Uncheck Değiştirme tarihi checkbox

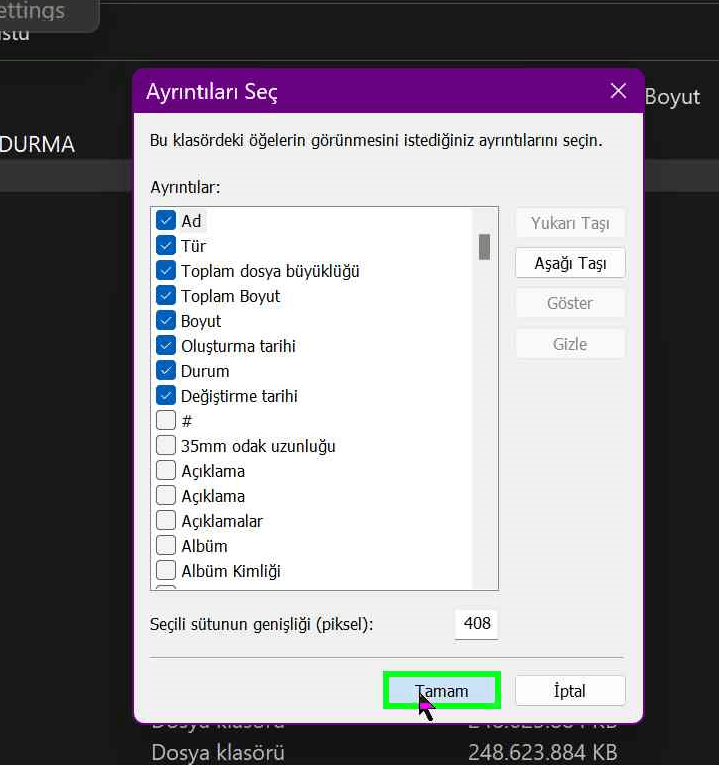pyautogui.click(x=166, y=395)
